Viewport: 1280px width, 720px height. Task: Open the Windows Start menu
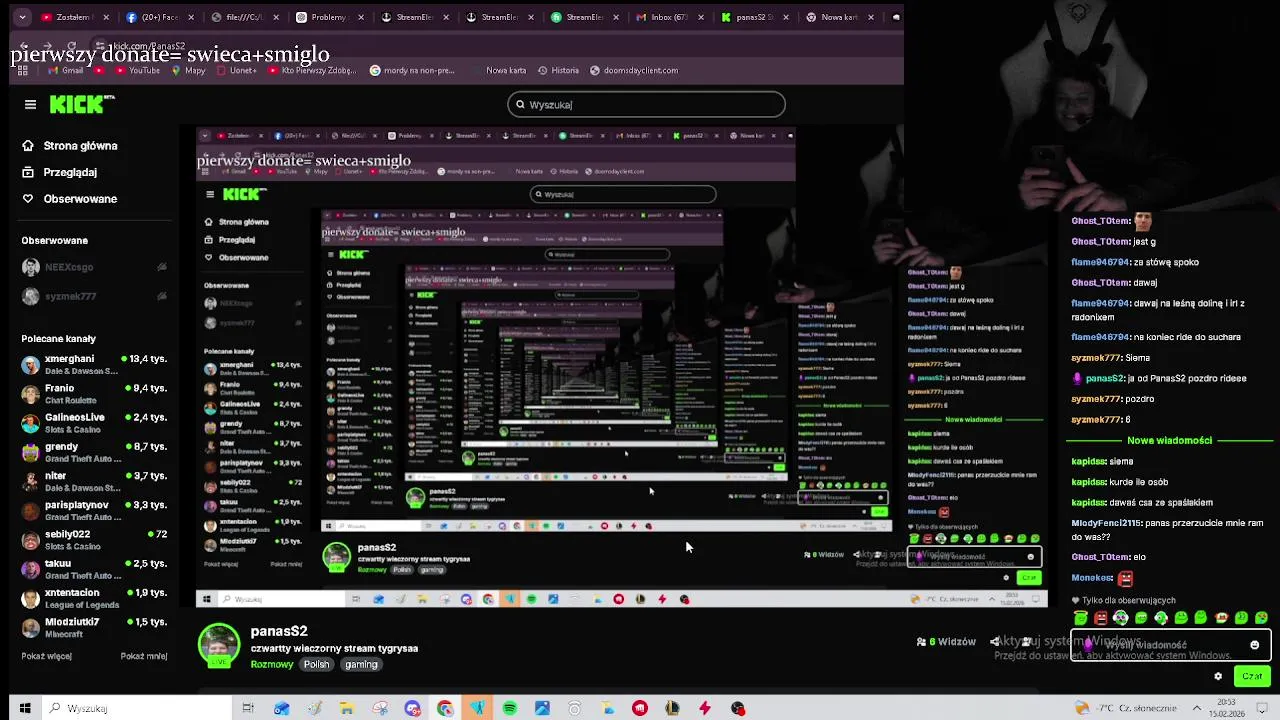(x=25, y=708)
